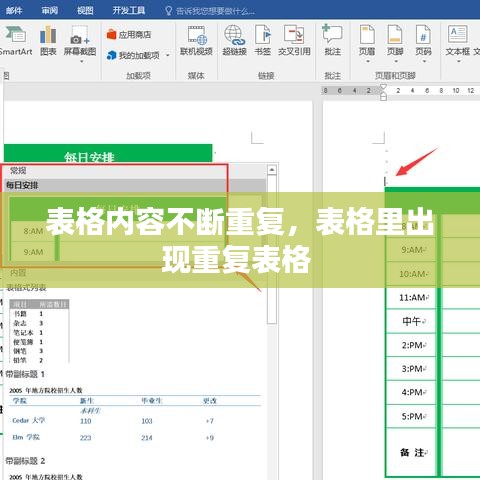Expand the screenshot (屏幕截图) dropdown arrow
480x480 pixels.
[82, 61]
